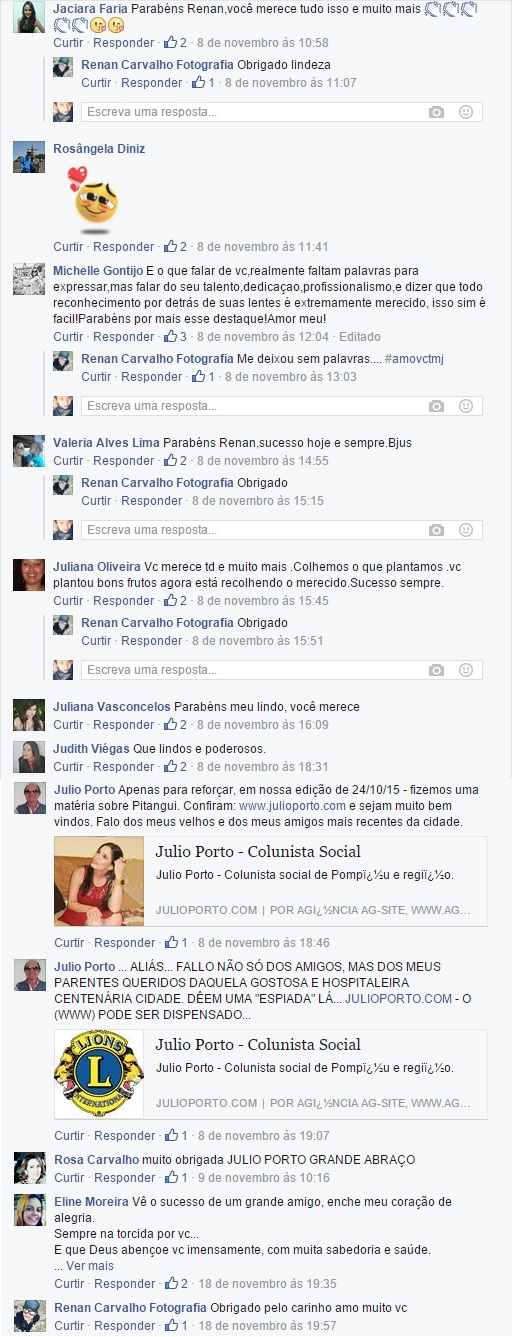512x1337 pixels.
Task: Open emoji picker in Valeria Alves Lima's reply box
Action: point(466,530)
